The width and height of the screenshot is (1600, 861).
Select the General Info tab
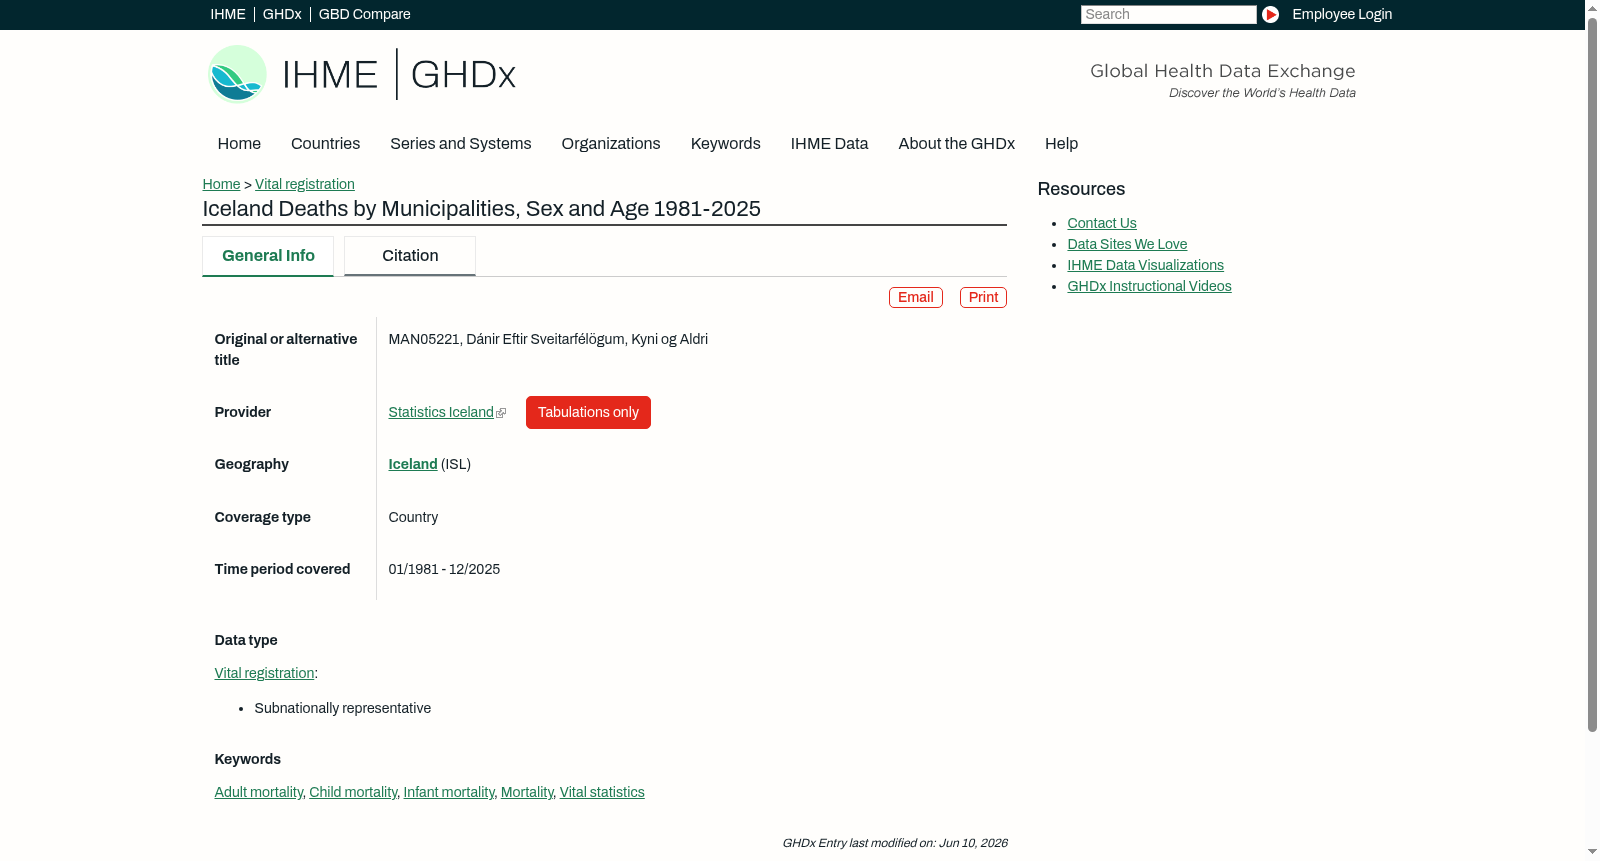[x=268, y=256]
